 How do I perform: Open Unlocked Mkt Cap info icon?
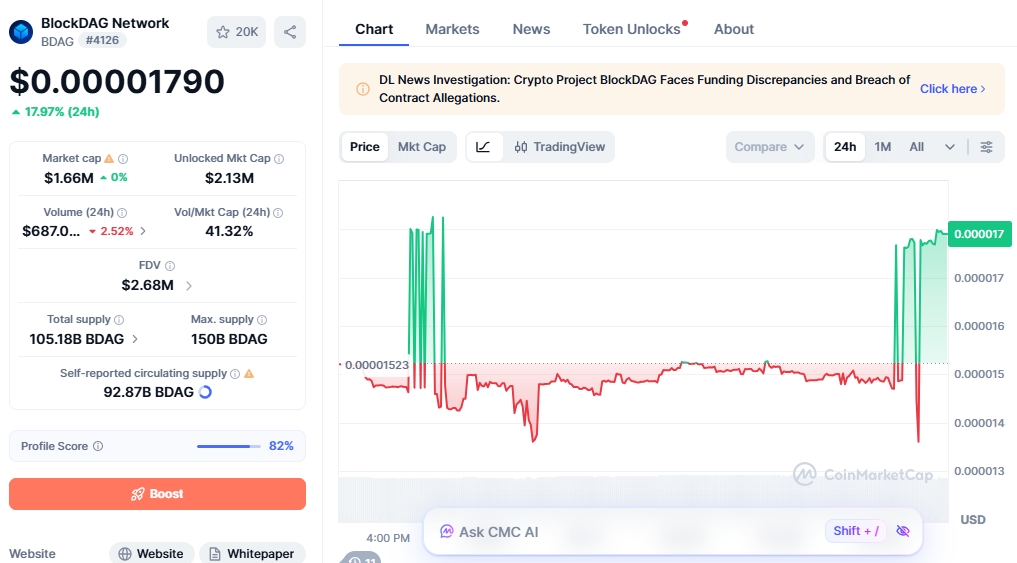[x=279, y=158]
